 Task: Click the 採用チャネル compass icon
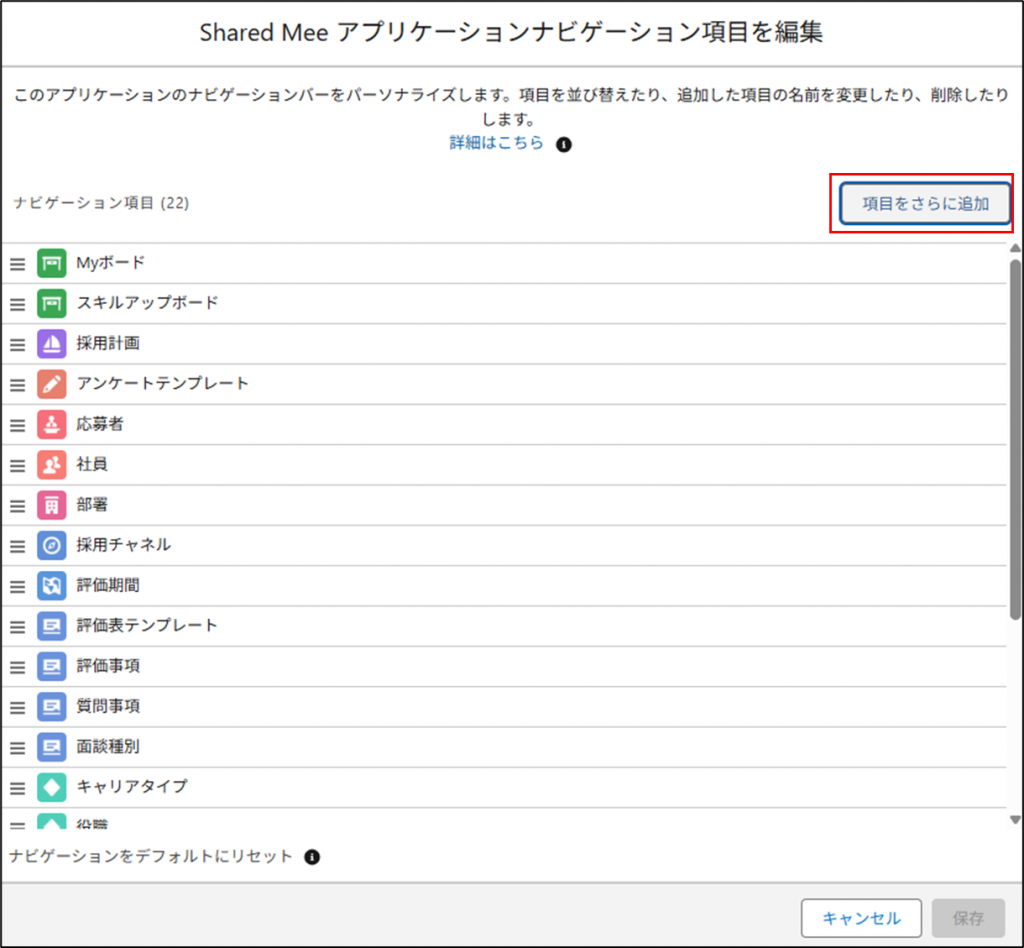coord(51,545)
